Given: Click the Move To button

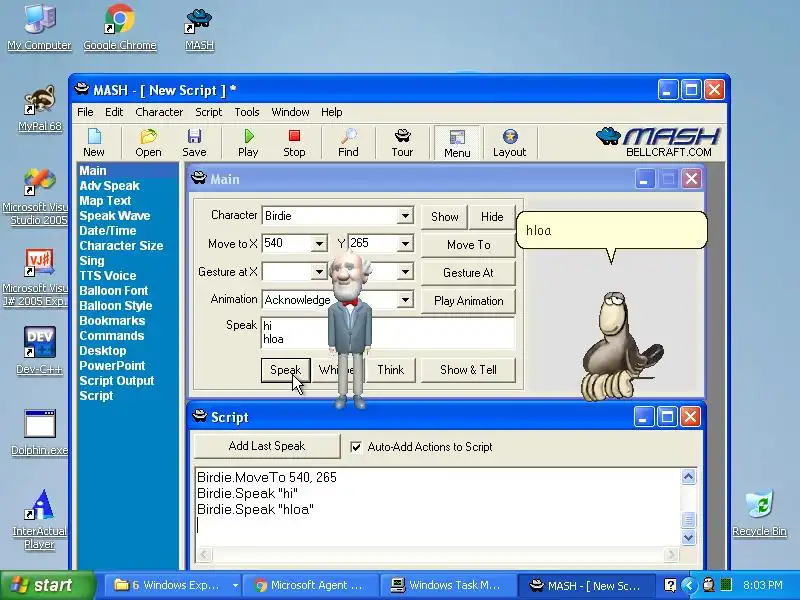Looking at the screenshot, I should 468,245.
